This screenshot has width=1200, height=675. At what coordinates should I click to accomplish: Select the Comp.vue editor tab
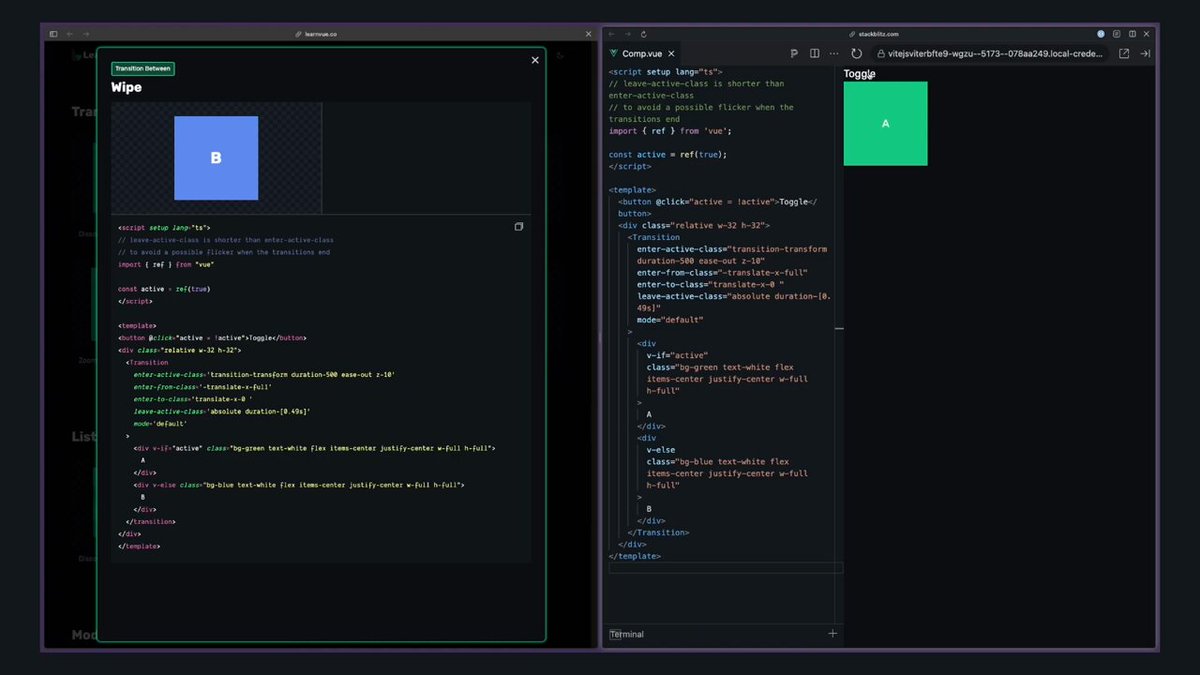(x=640, y=53)
